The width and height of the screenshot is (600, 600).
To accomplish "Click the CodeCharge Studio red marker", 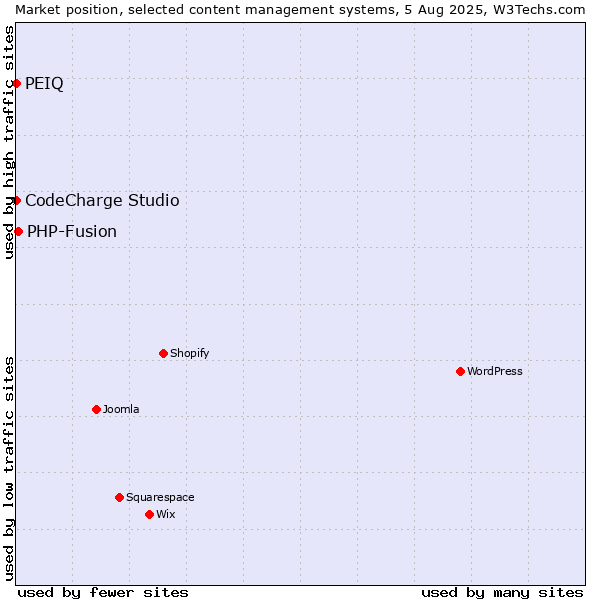I will [16, 201].
